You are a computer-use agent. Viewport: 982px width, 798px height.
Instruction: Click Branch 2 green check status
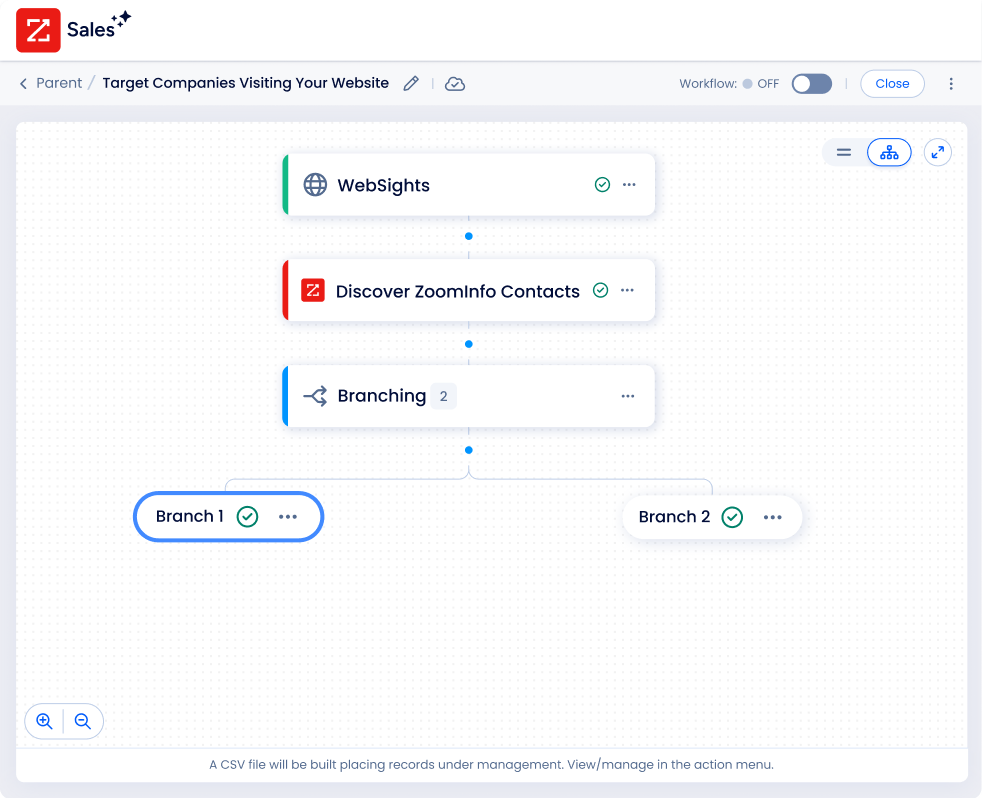point(732,517)
